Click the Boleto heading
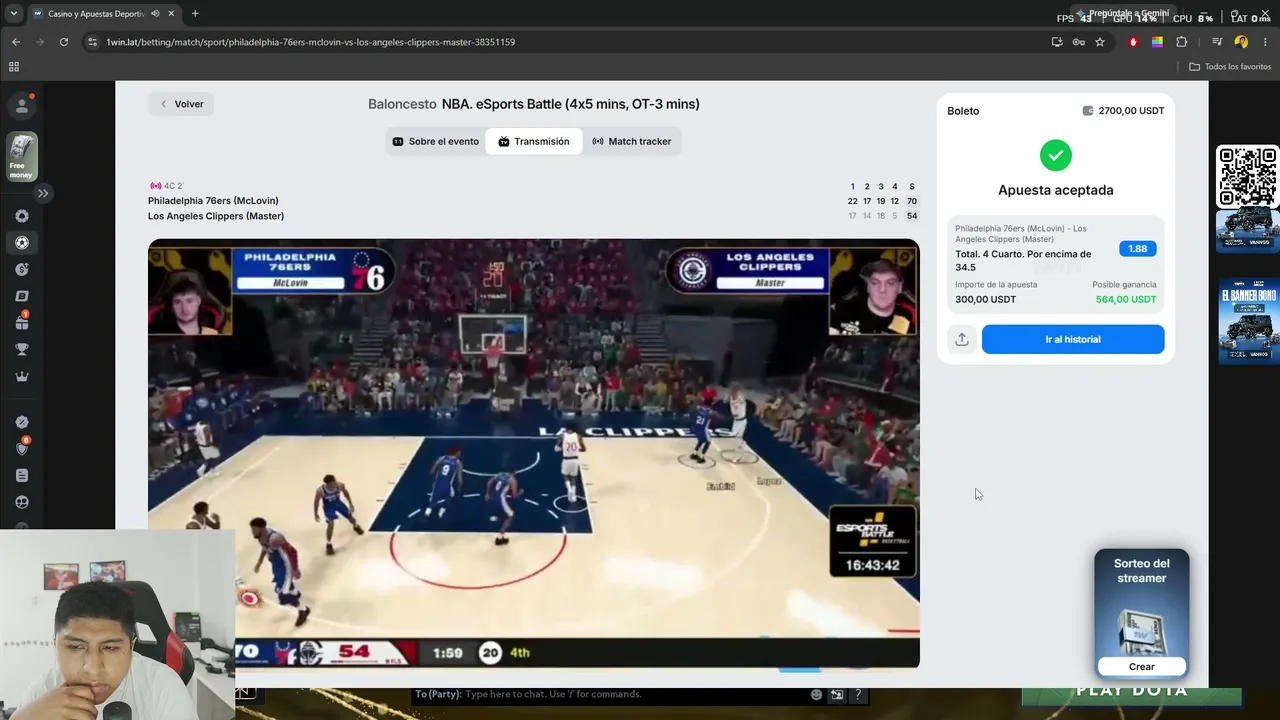Image resolution: width=1280 pixels, height=720 pixels. coord(963,111)
